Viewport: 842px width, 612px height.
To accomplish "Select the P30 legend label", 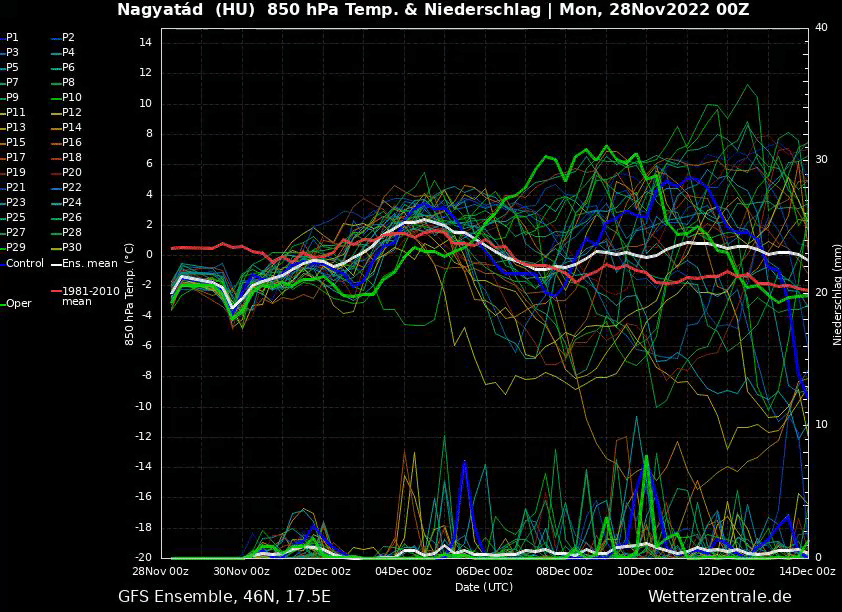I will point(71,247).
